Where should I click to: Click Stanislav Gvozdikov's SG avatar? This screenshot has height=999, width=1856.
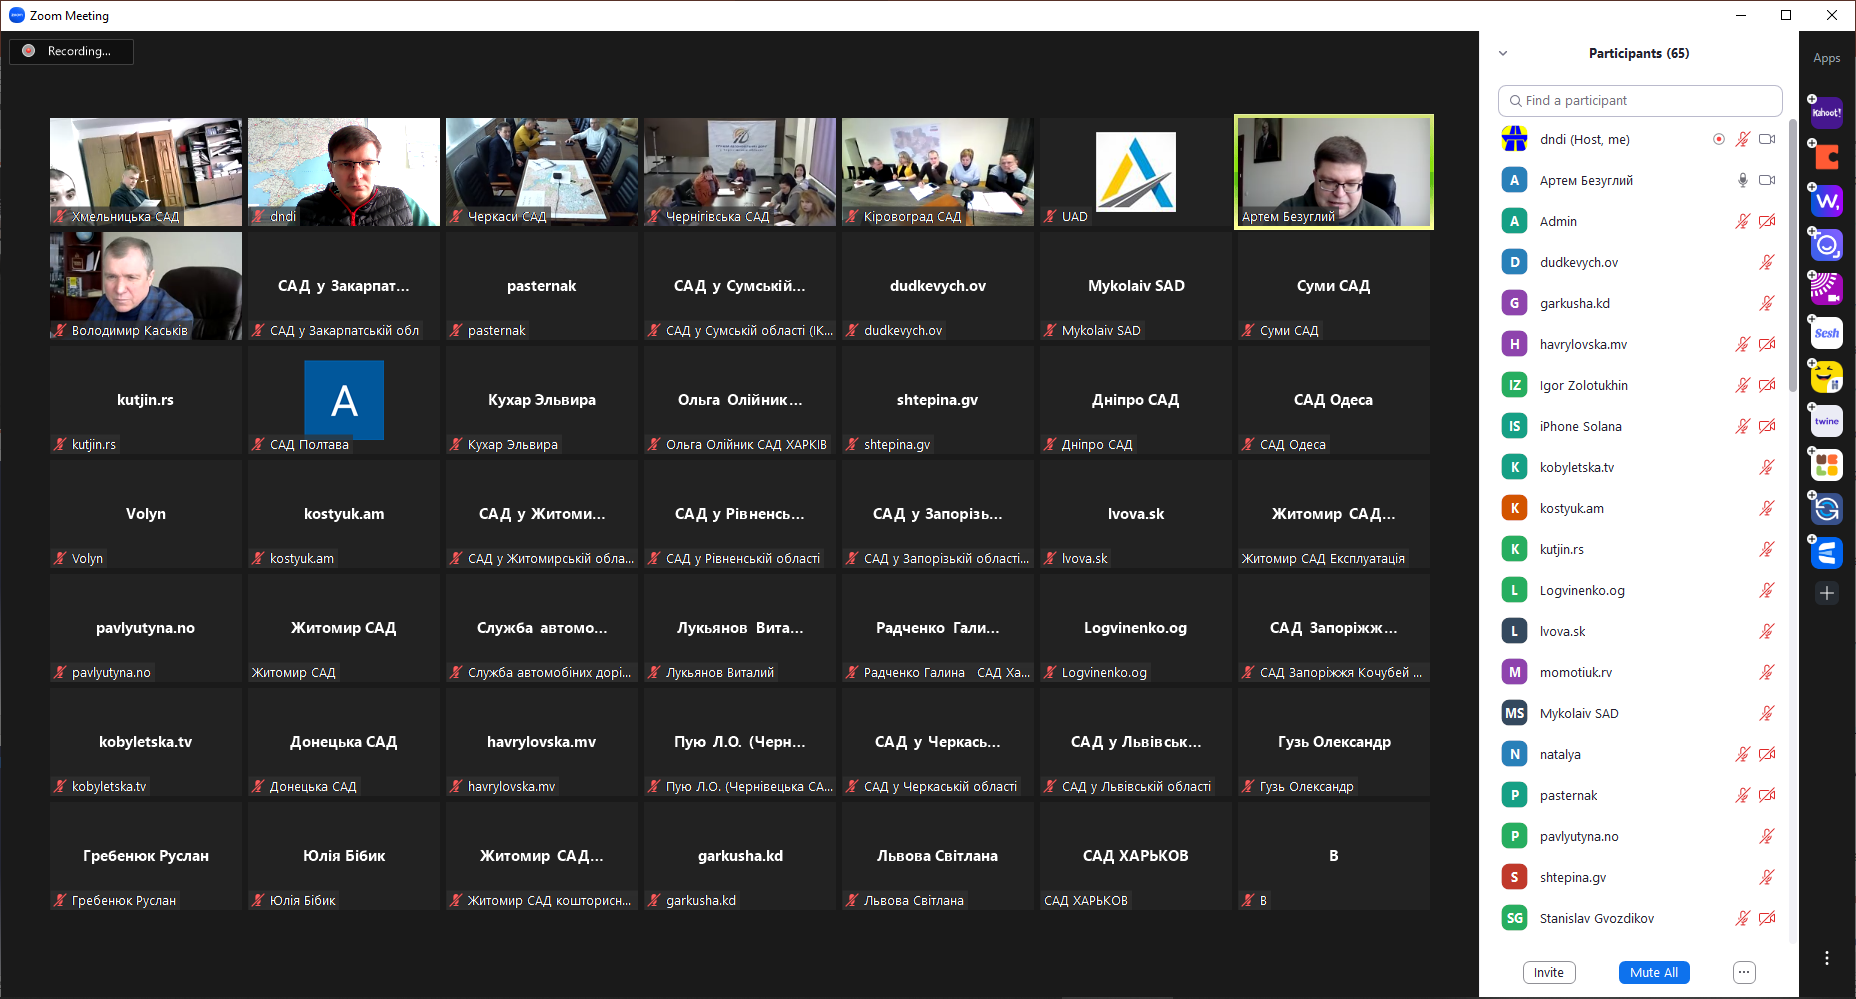coord(1514,918)
